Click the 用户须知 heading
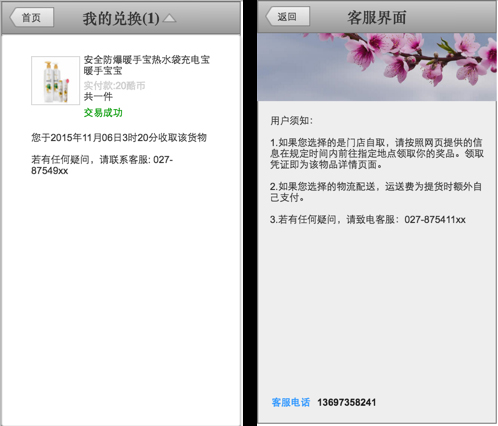Viewport: 498px width, 426px height. point(292,120)
